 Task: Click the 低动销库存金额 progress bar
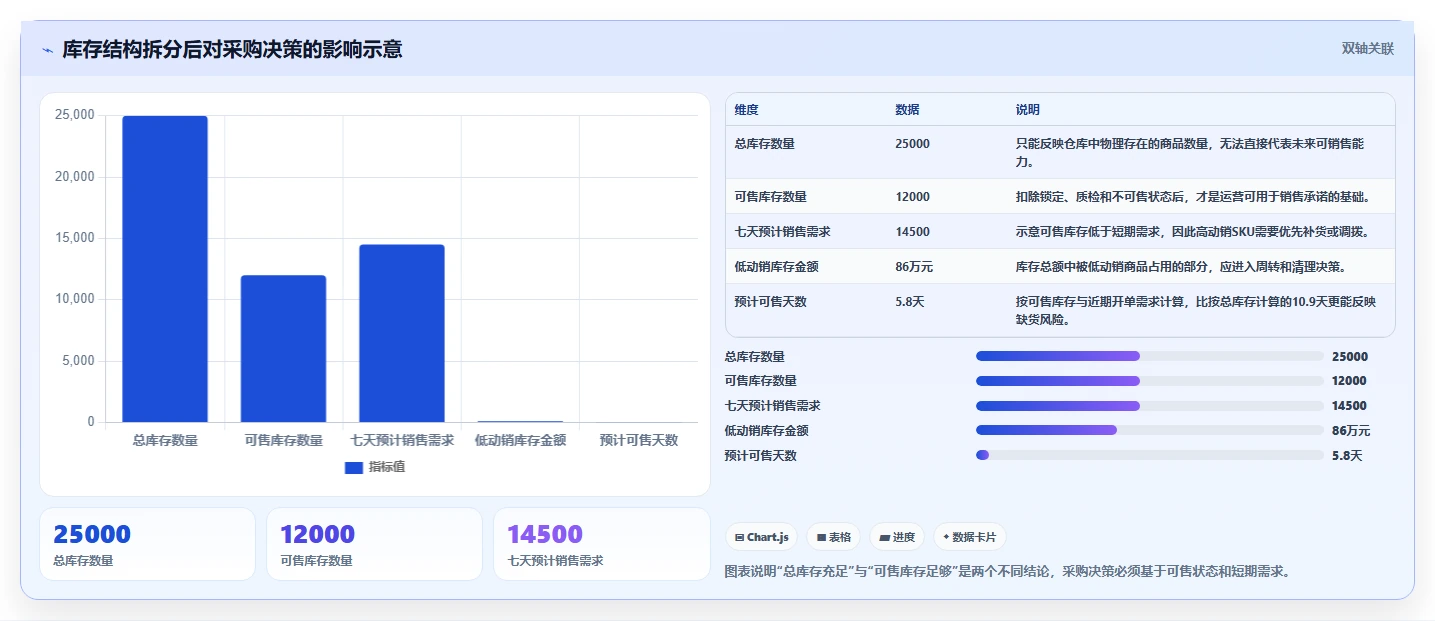[1149, 430]
